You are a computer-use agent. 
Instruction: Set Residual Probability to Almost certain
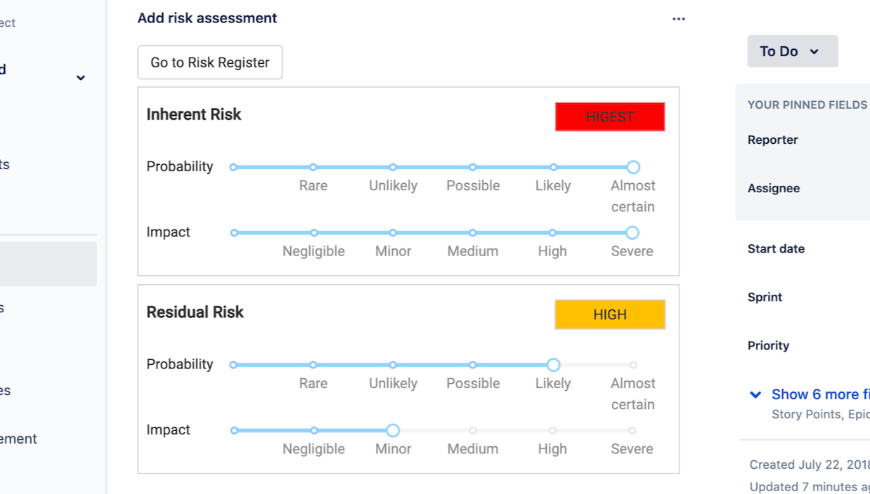(633, 365)
